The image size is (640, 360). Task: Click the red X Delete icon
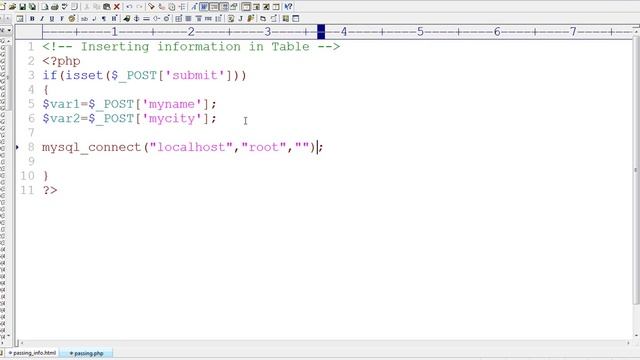click(x=117, y=7)
